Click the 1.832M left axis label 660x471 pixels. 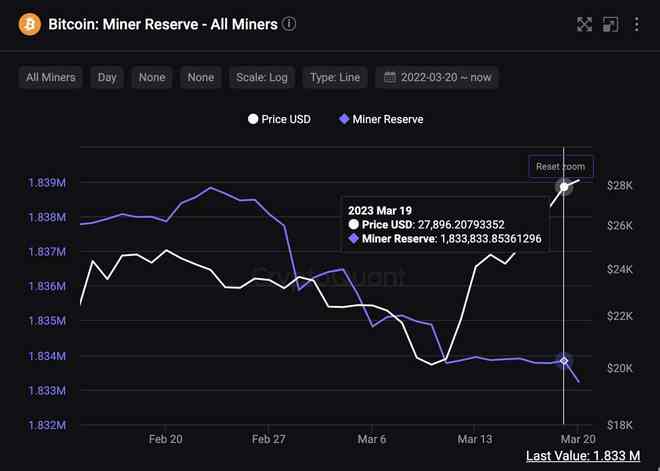coord(47,425)
